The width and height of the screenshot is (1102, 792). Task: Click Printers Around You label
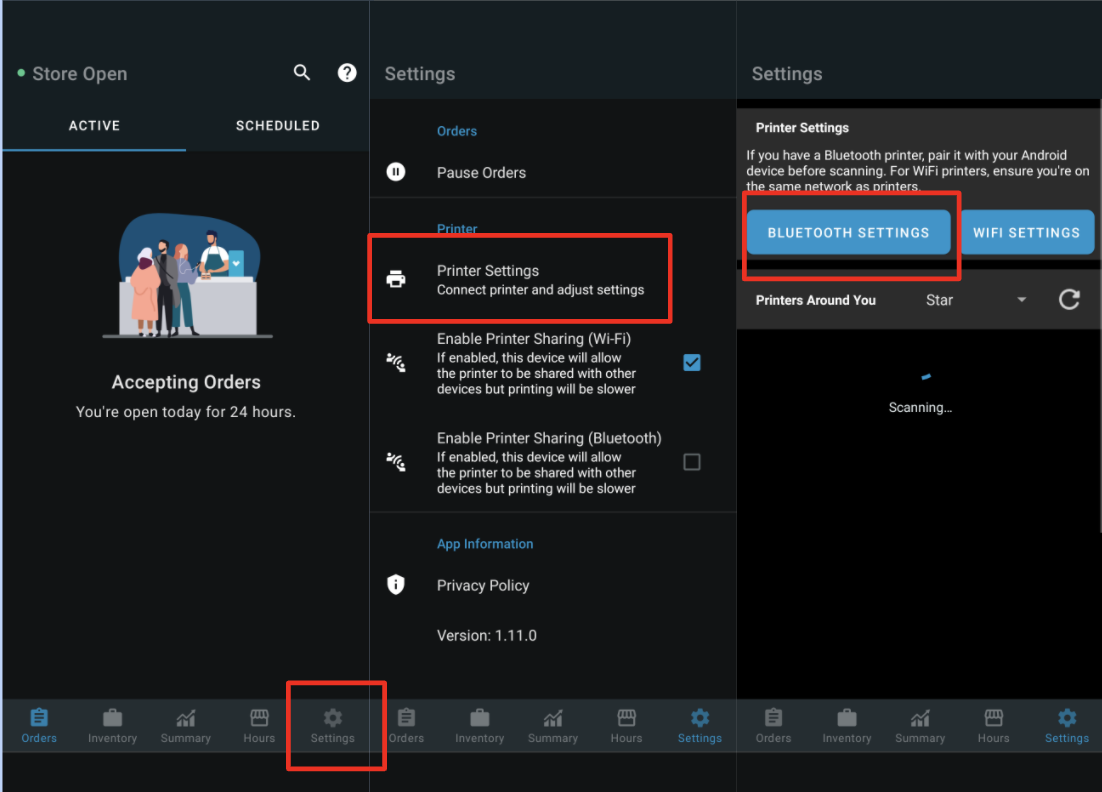pyautogui.click(x=815, y=300)
